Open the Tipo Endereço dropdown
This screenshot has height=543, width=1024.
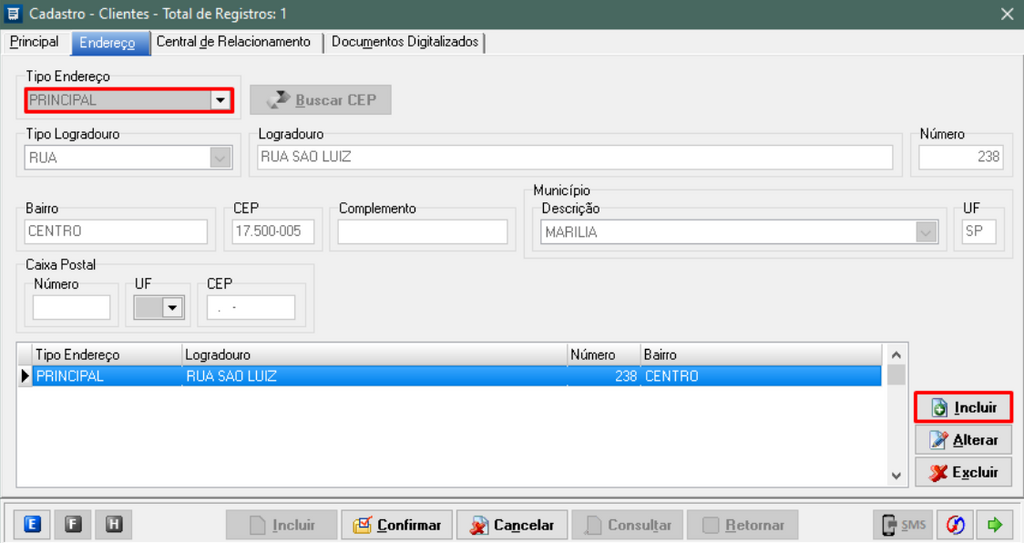coord(220,100)
